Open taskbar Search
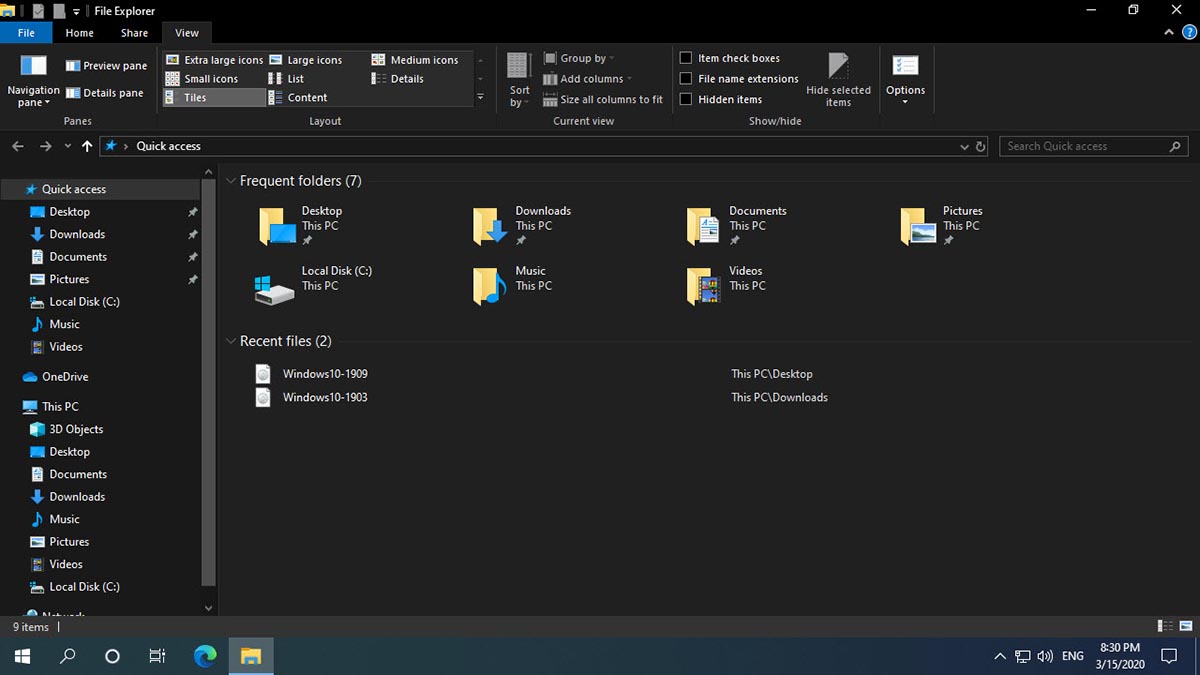1200x675 pixels. (68, 657)
